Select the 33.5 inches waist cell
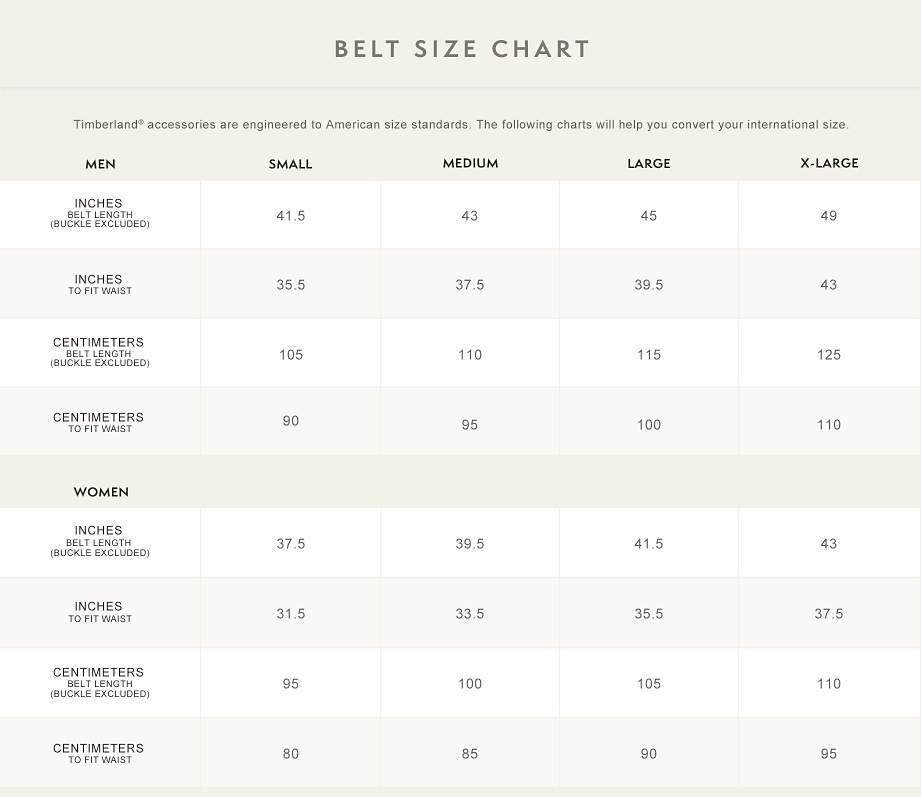Viewport: 921px width, 797px height. 470,614
